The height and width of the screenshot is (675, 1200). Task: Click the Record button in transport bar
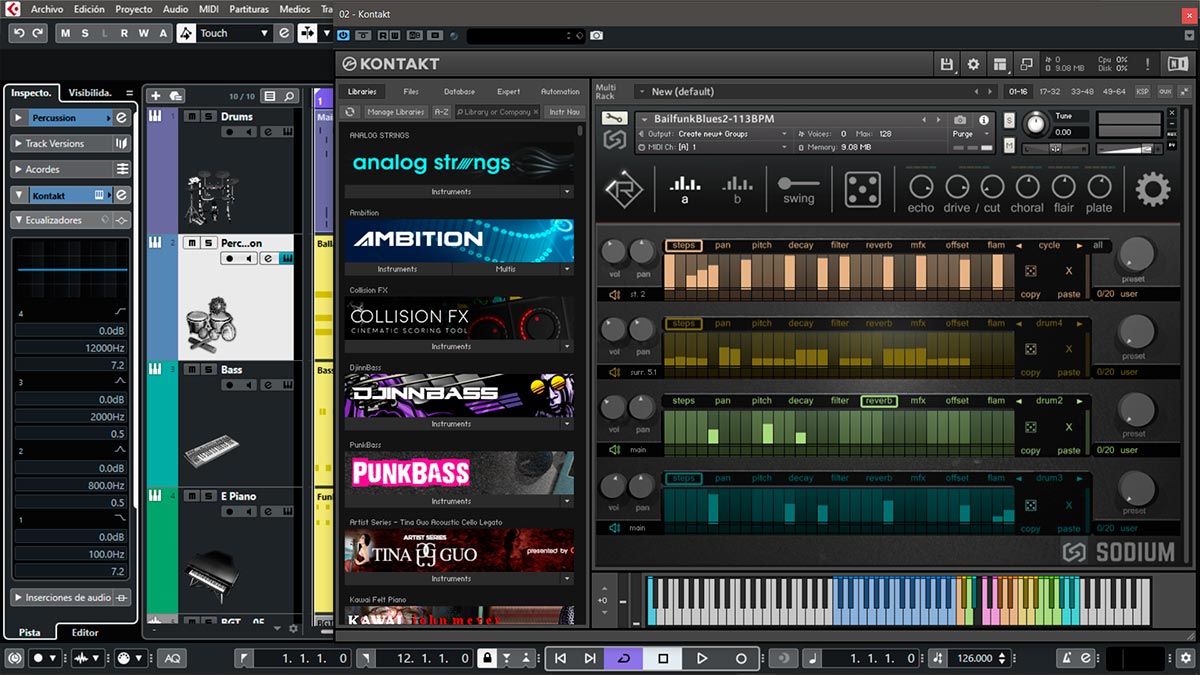point(741,658)
